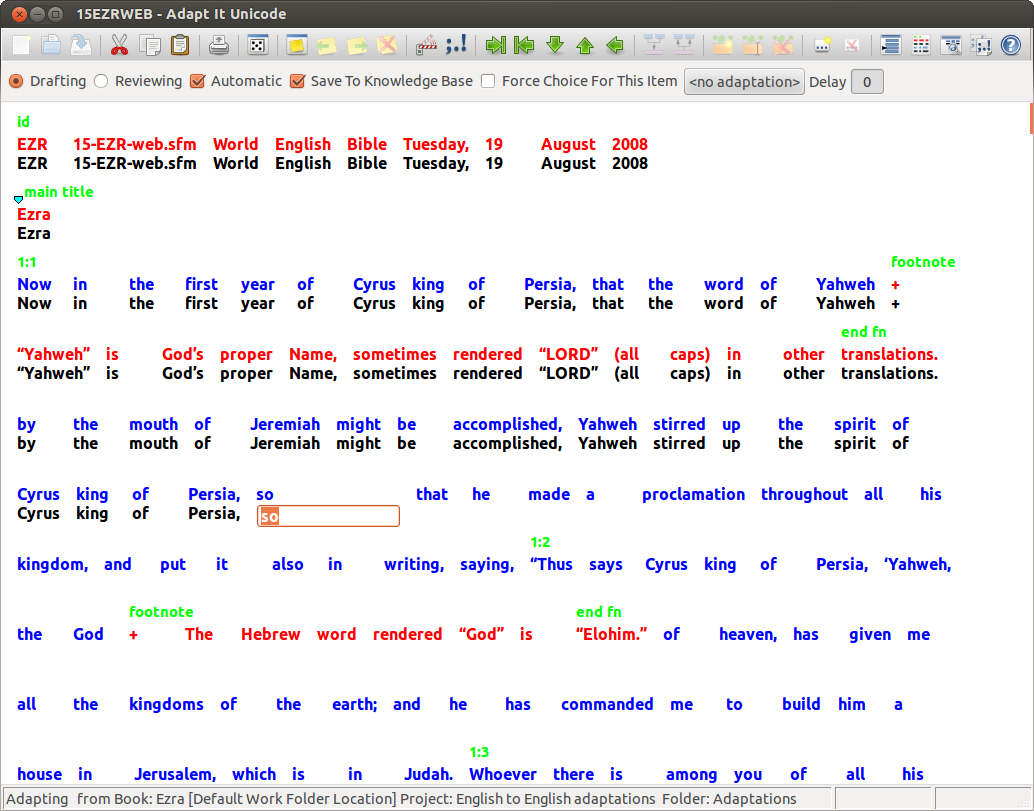Viewport: 1034px width, 811px height.
Task: Select the Drafting radio button
Action: click(16, 81)
